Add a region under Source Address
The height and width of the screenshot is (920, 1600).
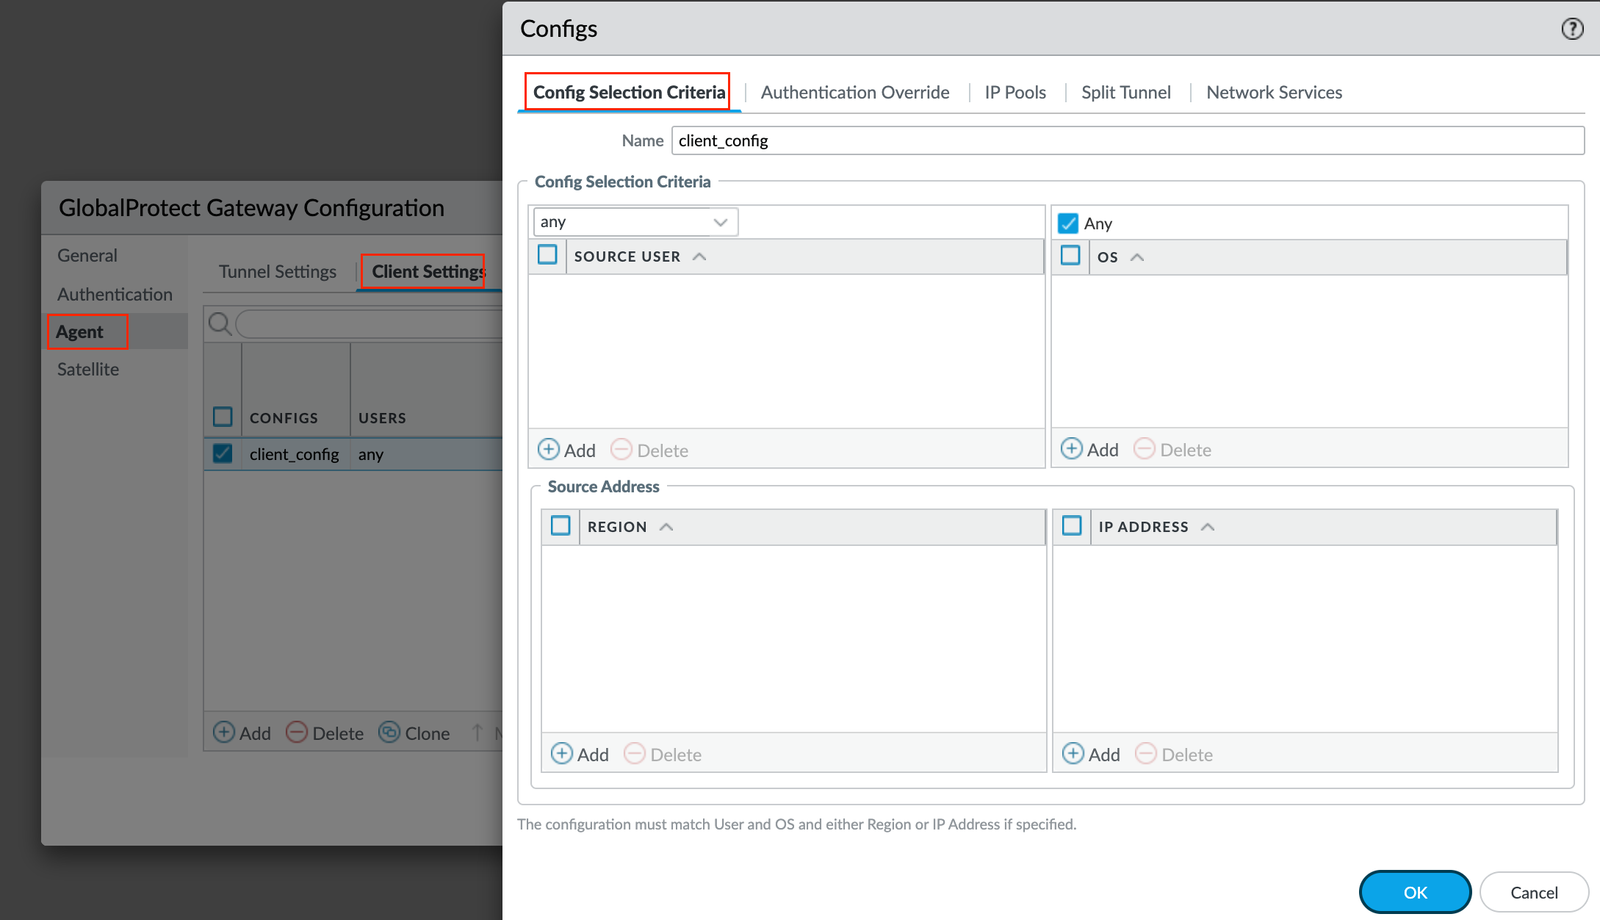pos(580,753)
